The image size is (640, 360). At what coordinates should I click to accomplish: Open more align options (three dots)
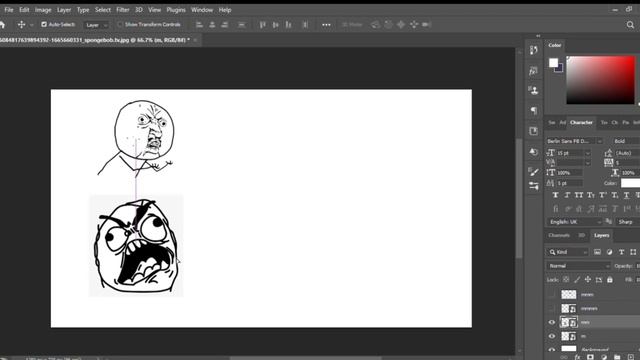pos(326,25)
